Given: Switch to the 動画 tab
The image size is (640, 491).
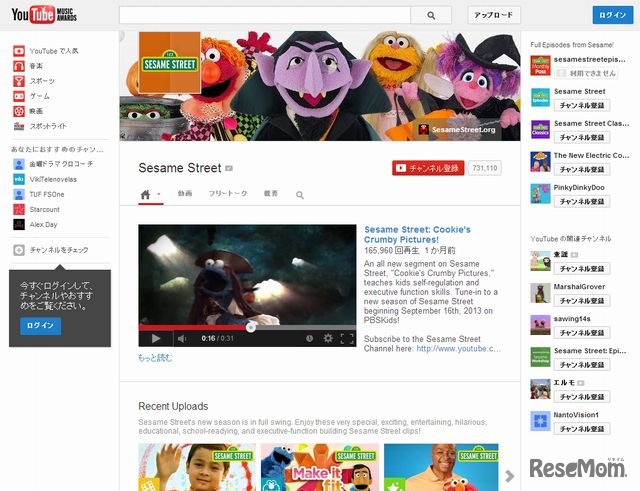Looking at the screenshot, I should click(x=184, y=193).
